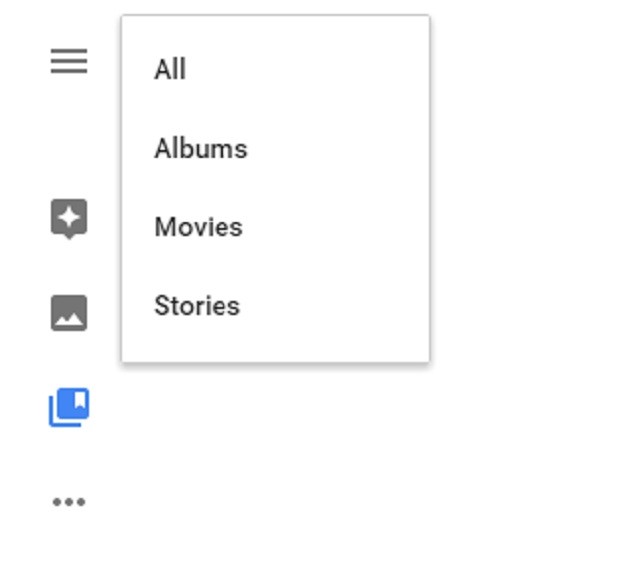Viewport: 640px width, 569px height.
Task: Expand the sidebar with three-line icon
Action: tap(69, 61)
